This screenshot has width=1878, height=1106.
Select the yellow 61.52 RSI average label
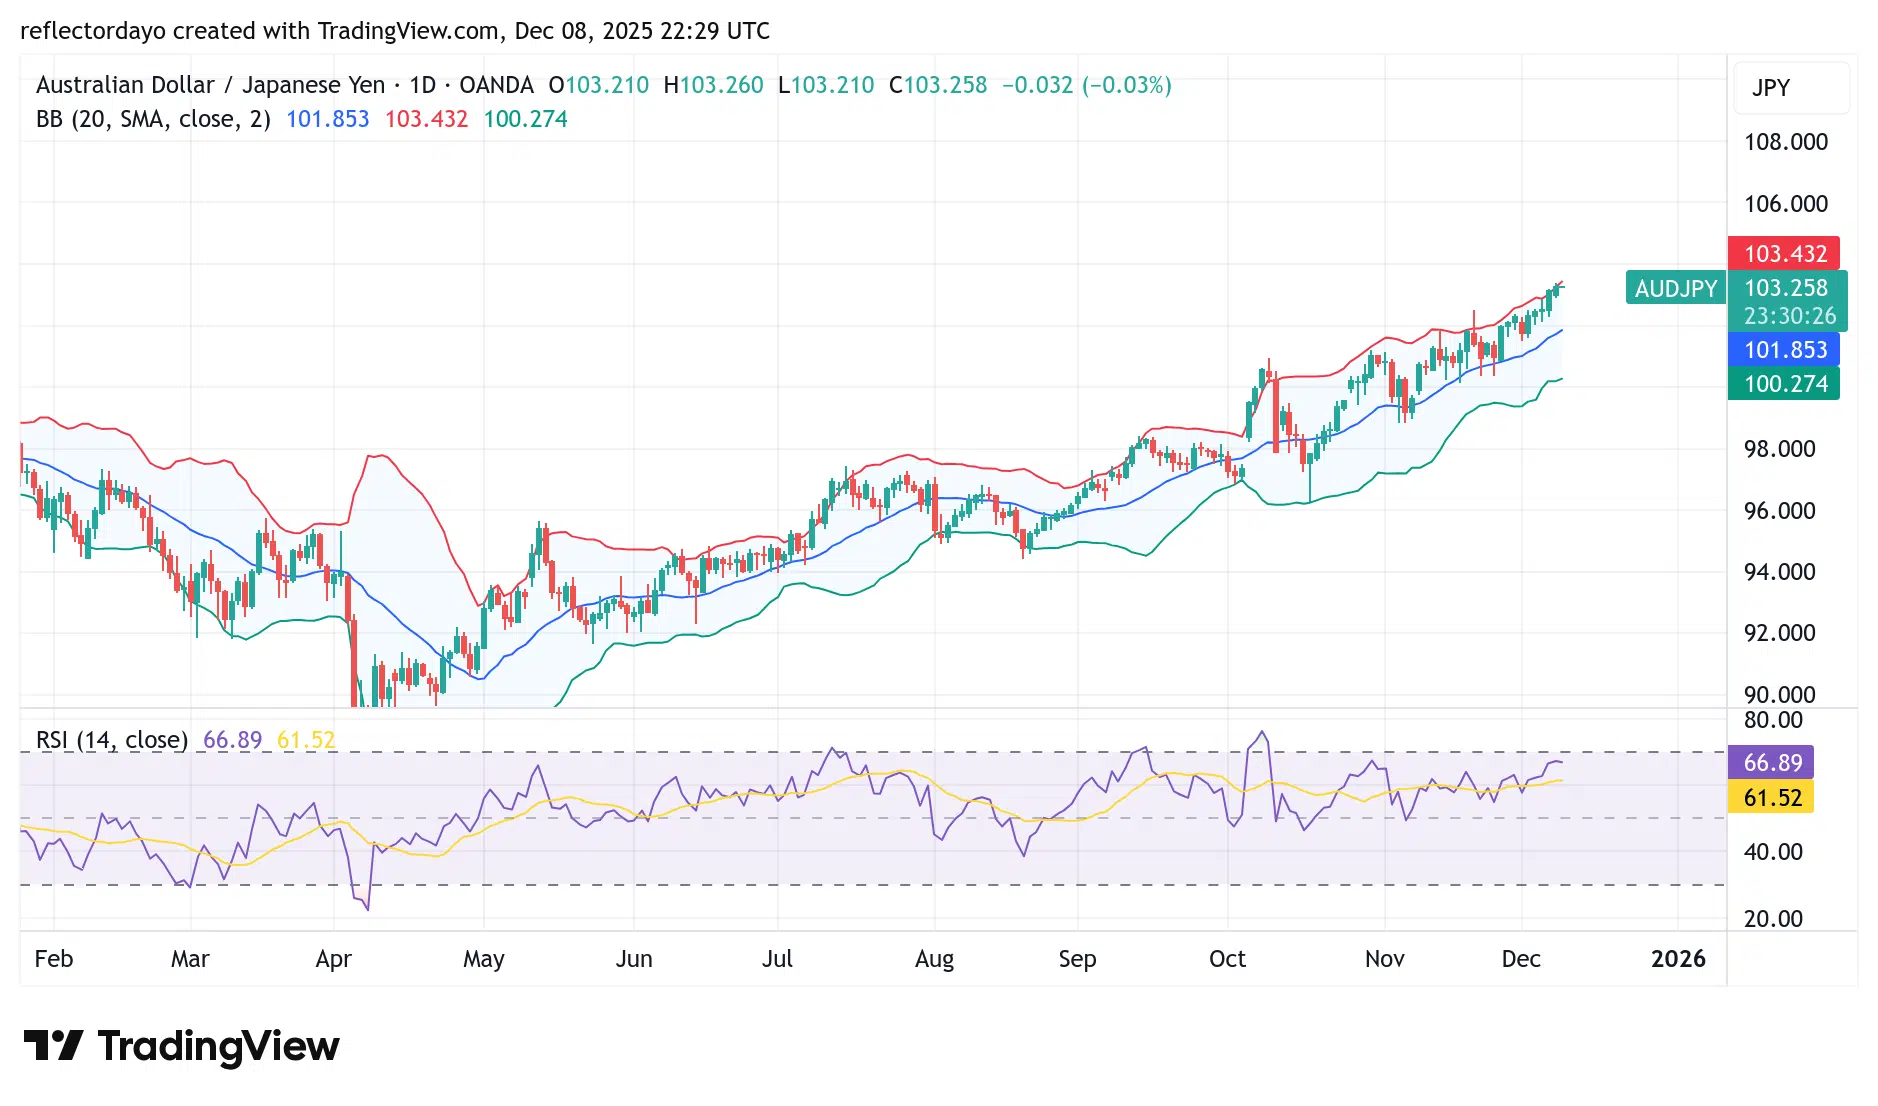point(1771,798)
